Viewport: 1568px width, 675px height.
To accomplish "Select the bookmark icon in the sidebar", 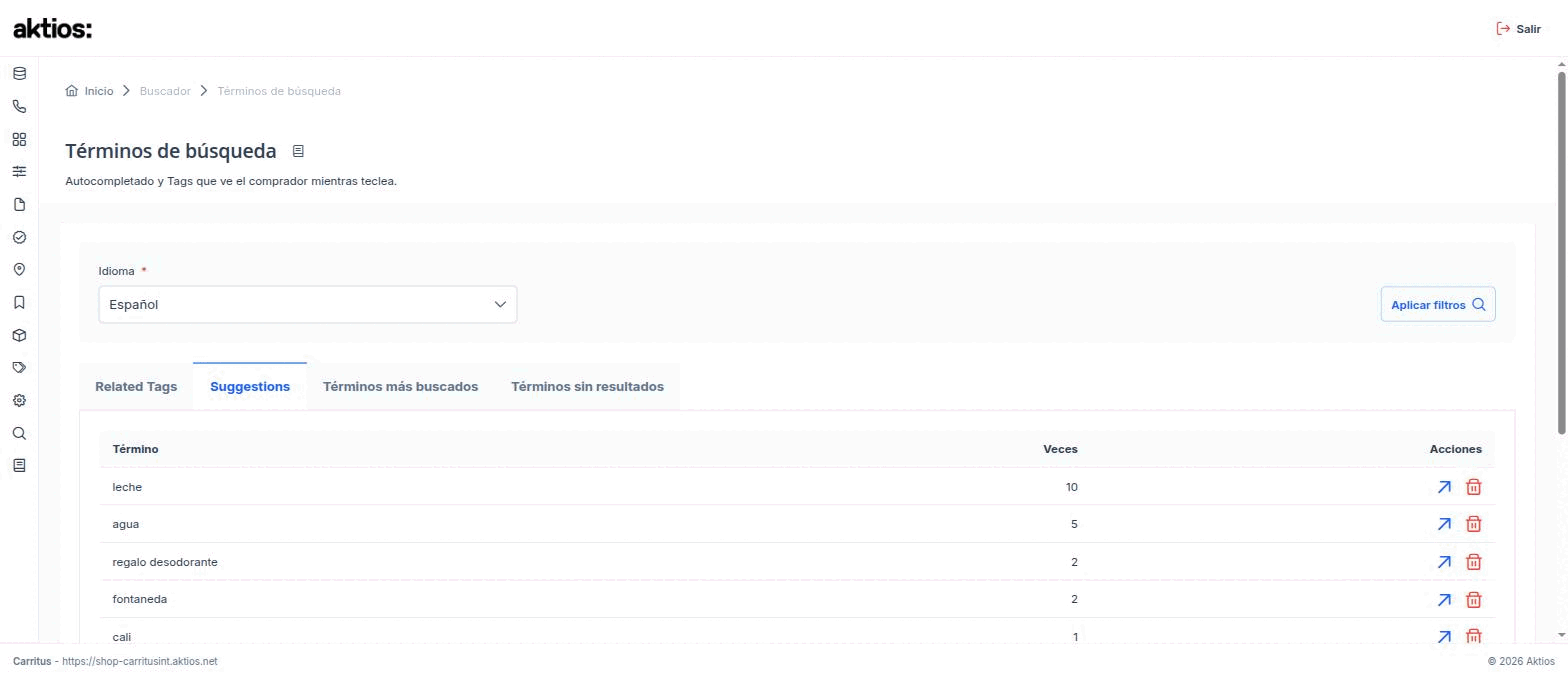I will (x=19, y=302).
